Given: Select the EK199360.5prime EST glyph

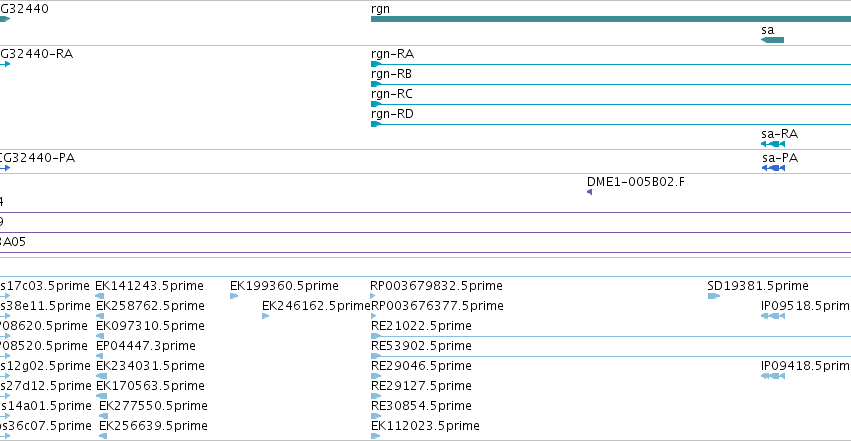Looking at the screenshot, I should [234, 296].
